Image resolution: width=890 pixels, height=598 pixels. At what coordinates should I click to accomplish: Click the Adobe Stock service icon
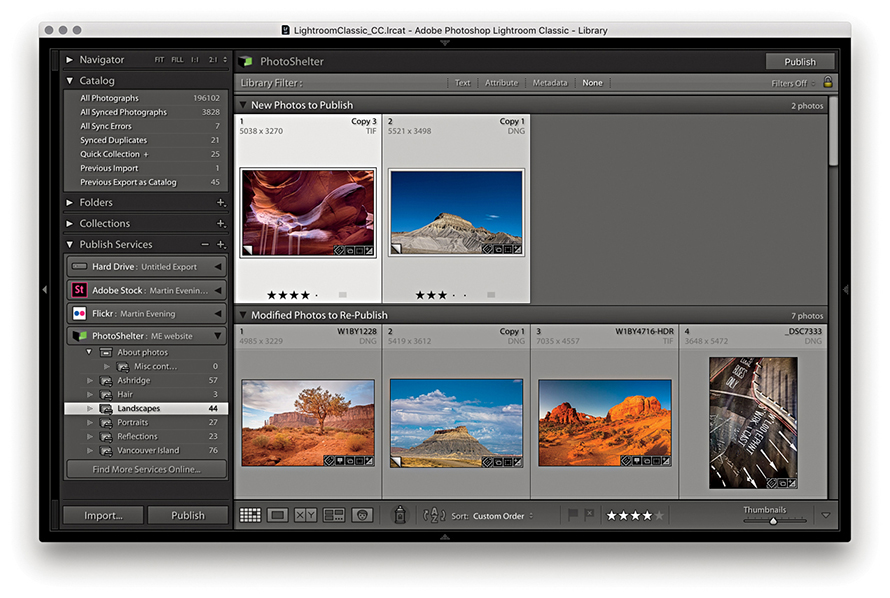point(79,290)
